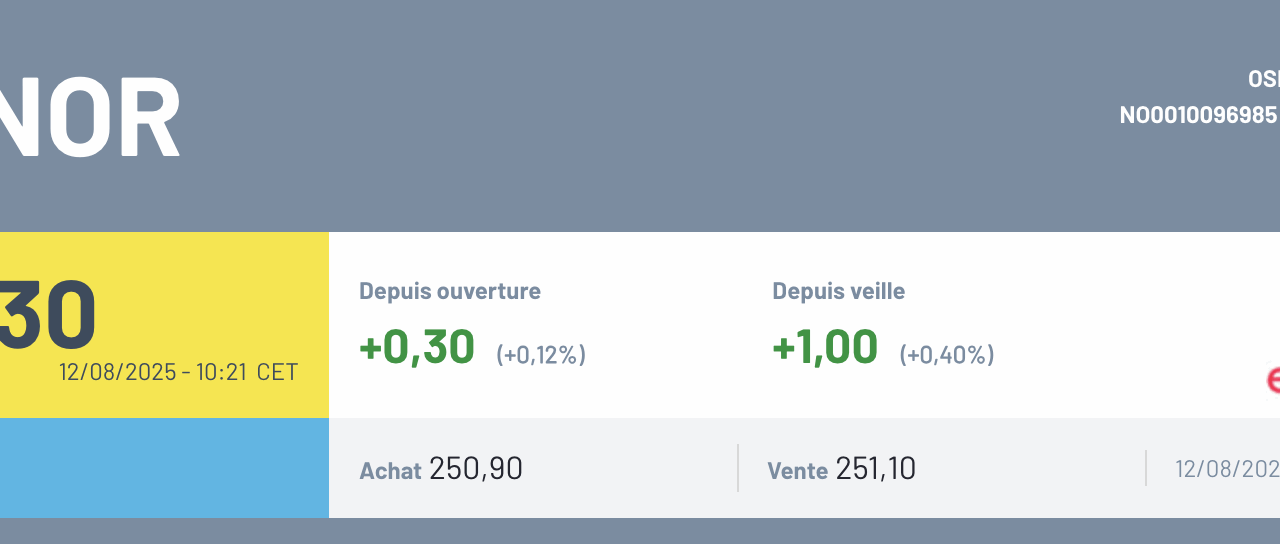Click the partial date in grey bar
Image resolution: width=1280 pixels, height=544 pixels.
pos(1227,469)
